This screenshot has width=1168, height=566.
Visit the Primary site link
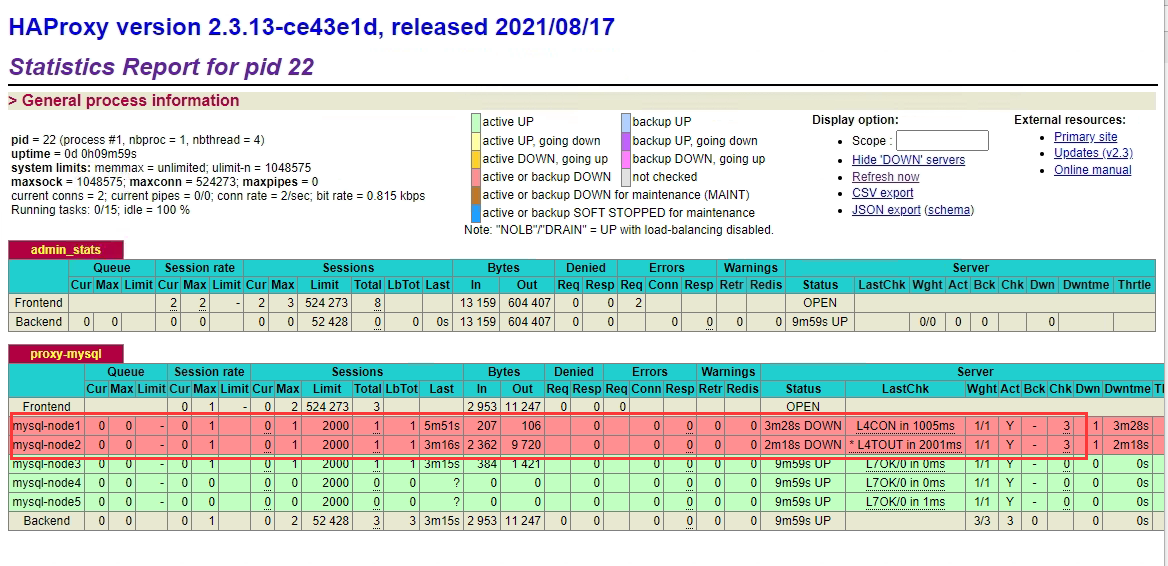(x=1085, y=136)
